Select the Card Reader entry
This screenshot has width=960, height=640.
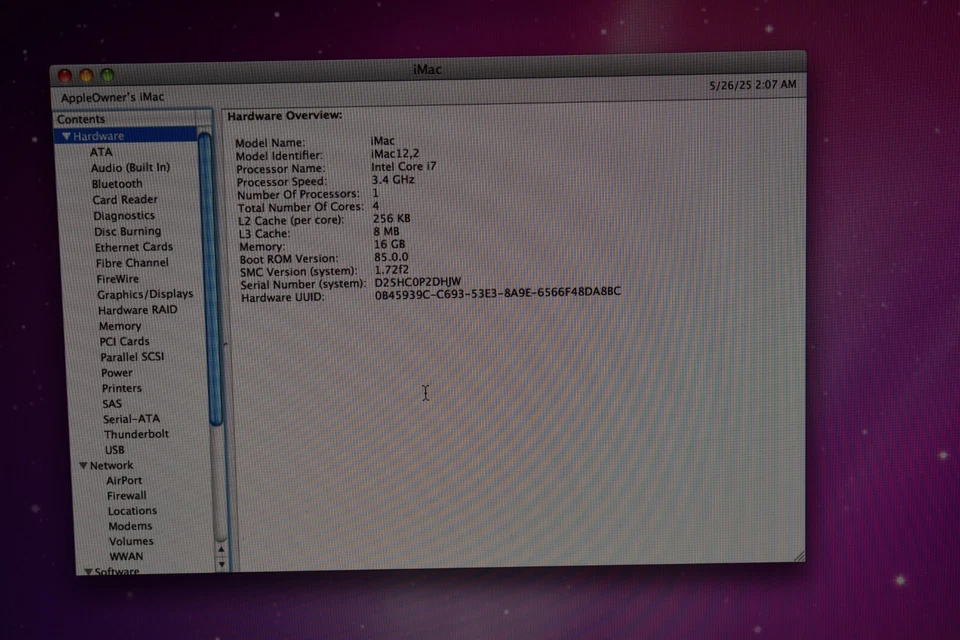(124, 199)
